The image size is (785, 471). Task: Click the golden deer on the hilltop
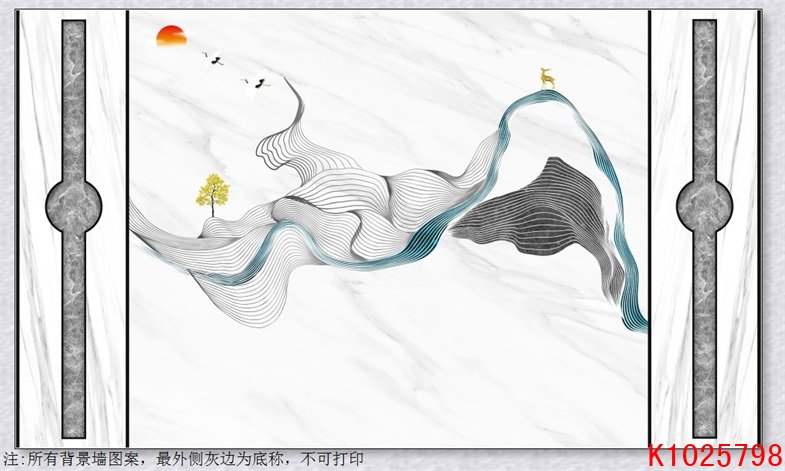547,79
